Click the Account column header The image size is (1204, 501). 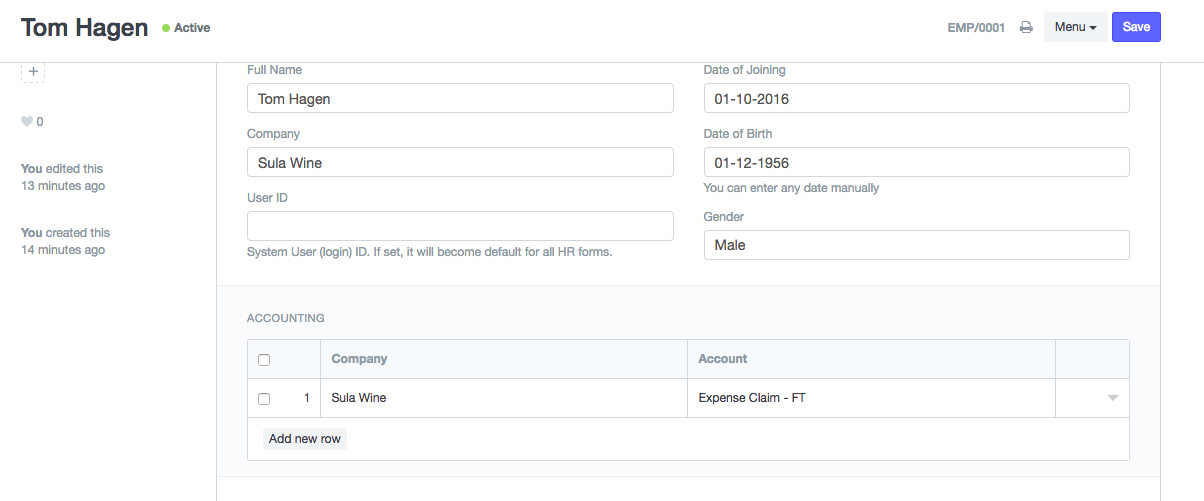point(722,359)
